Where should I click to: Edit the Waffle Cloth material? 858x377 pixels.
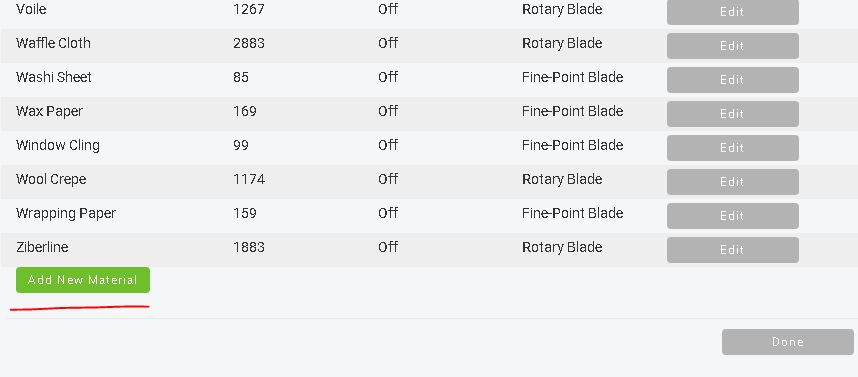pos(732,46)
